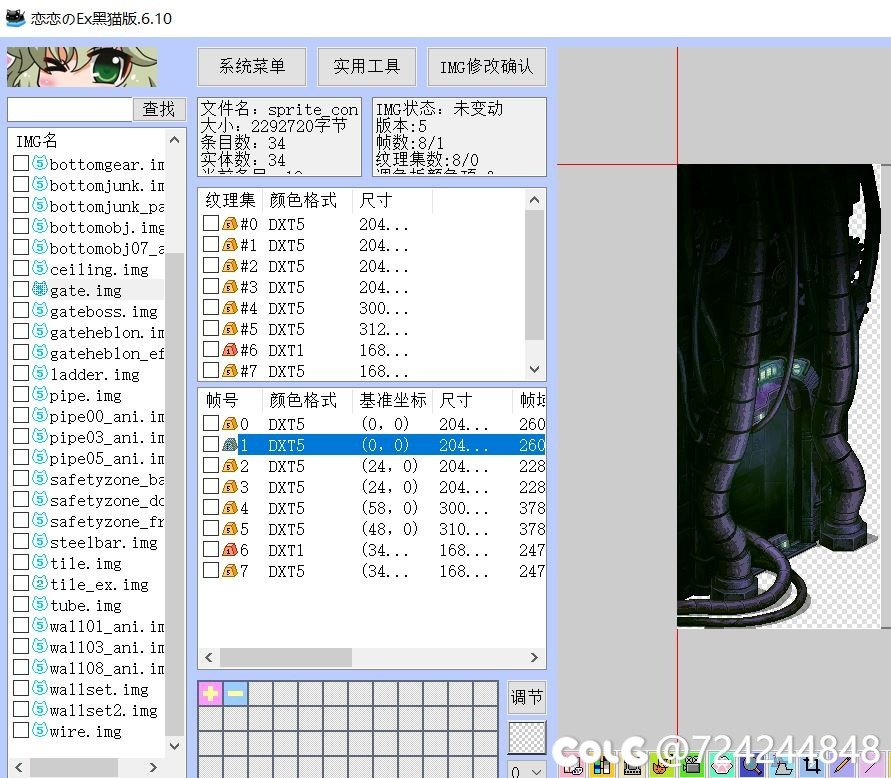Viewport: 891px width, 778px height.
Task: Check the frame 3 checkbox
Action: click(x=211, y=486)
